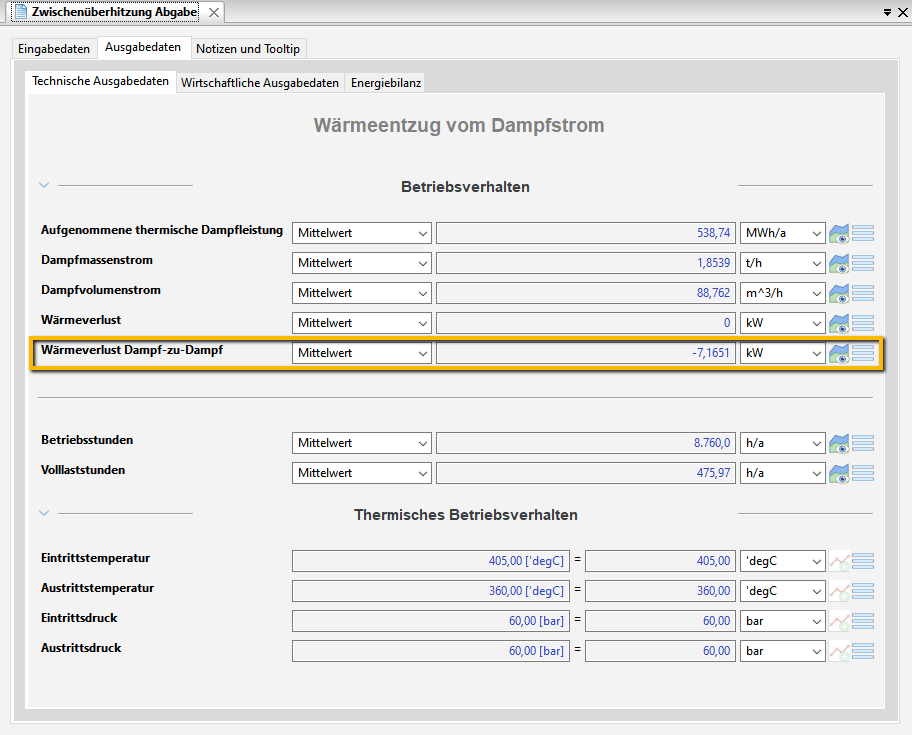Click chart view icon in Dampfmassenstrom row
Viewport: 912px width, 735px height.
point(839,263)
